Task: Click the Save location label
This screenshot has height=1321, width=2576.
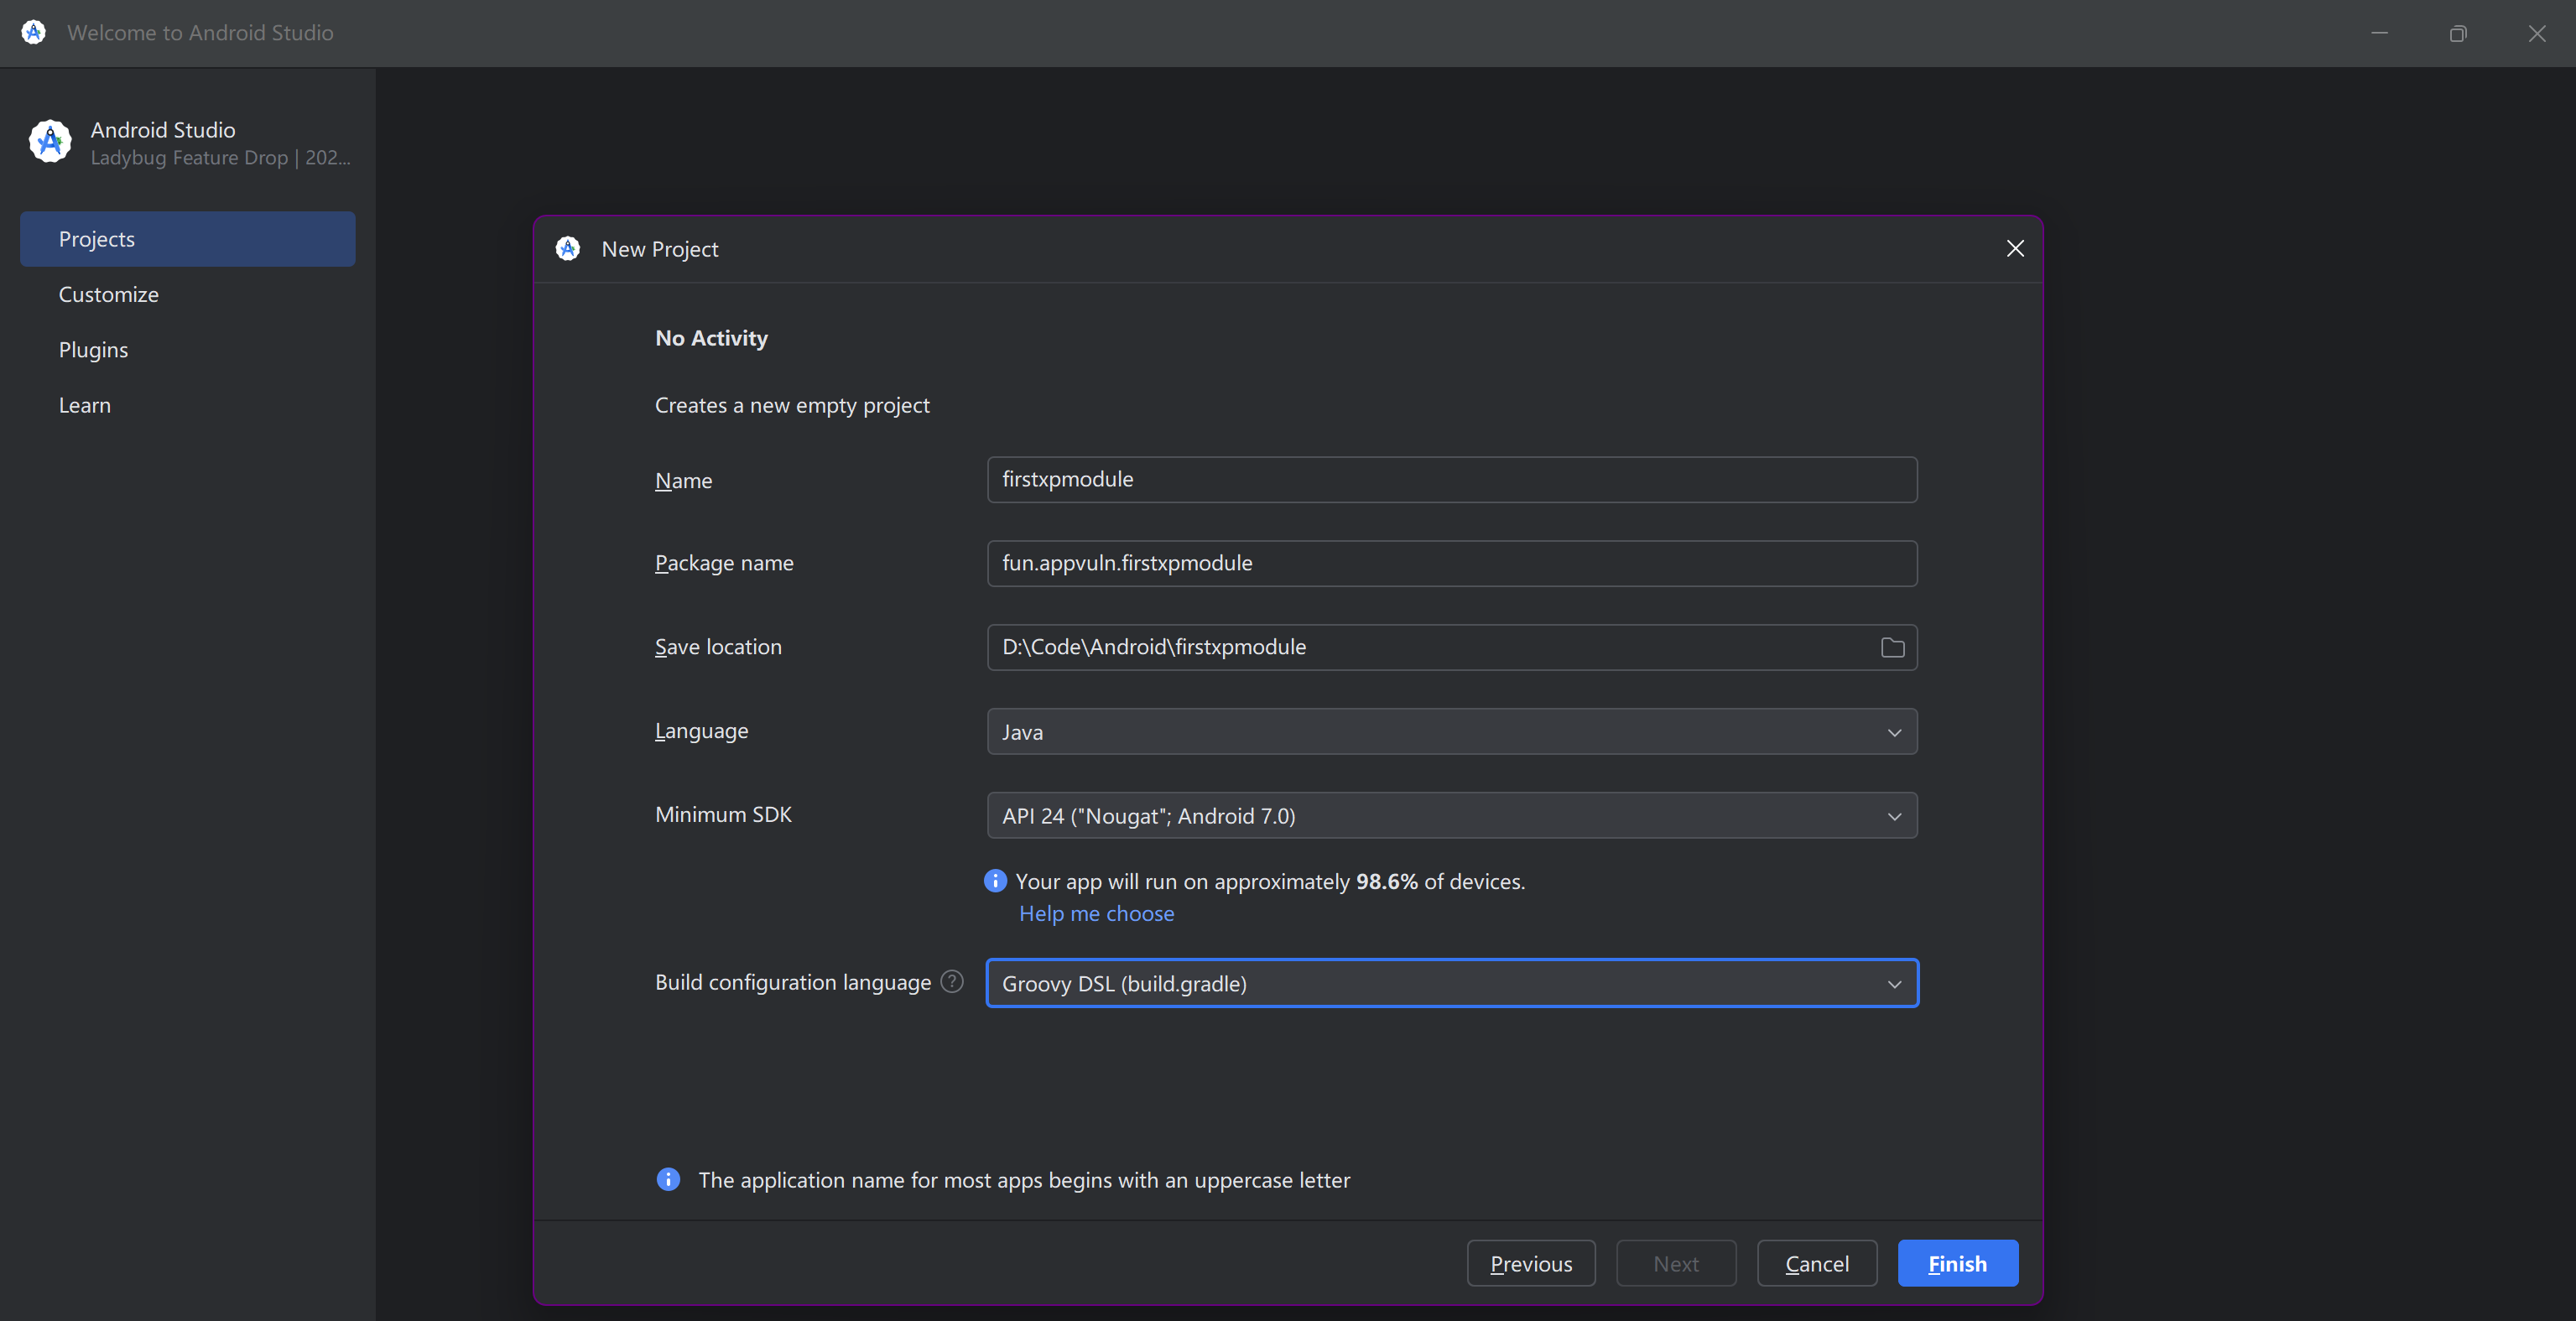Action: coord(718,647)
